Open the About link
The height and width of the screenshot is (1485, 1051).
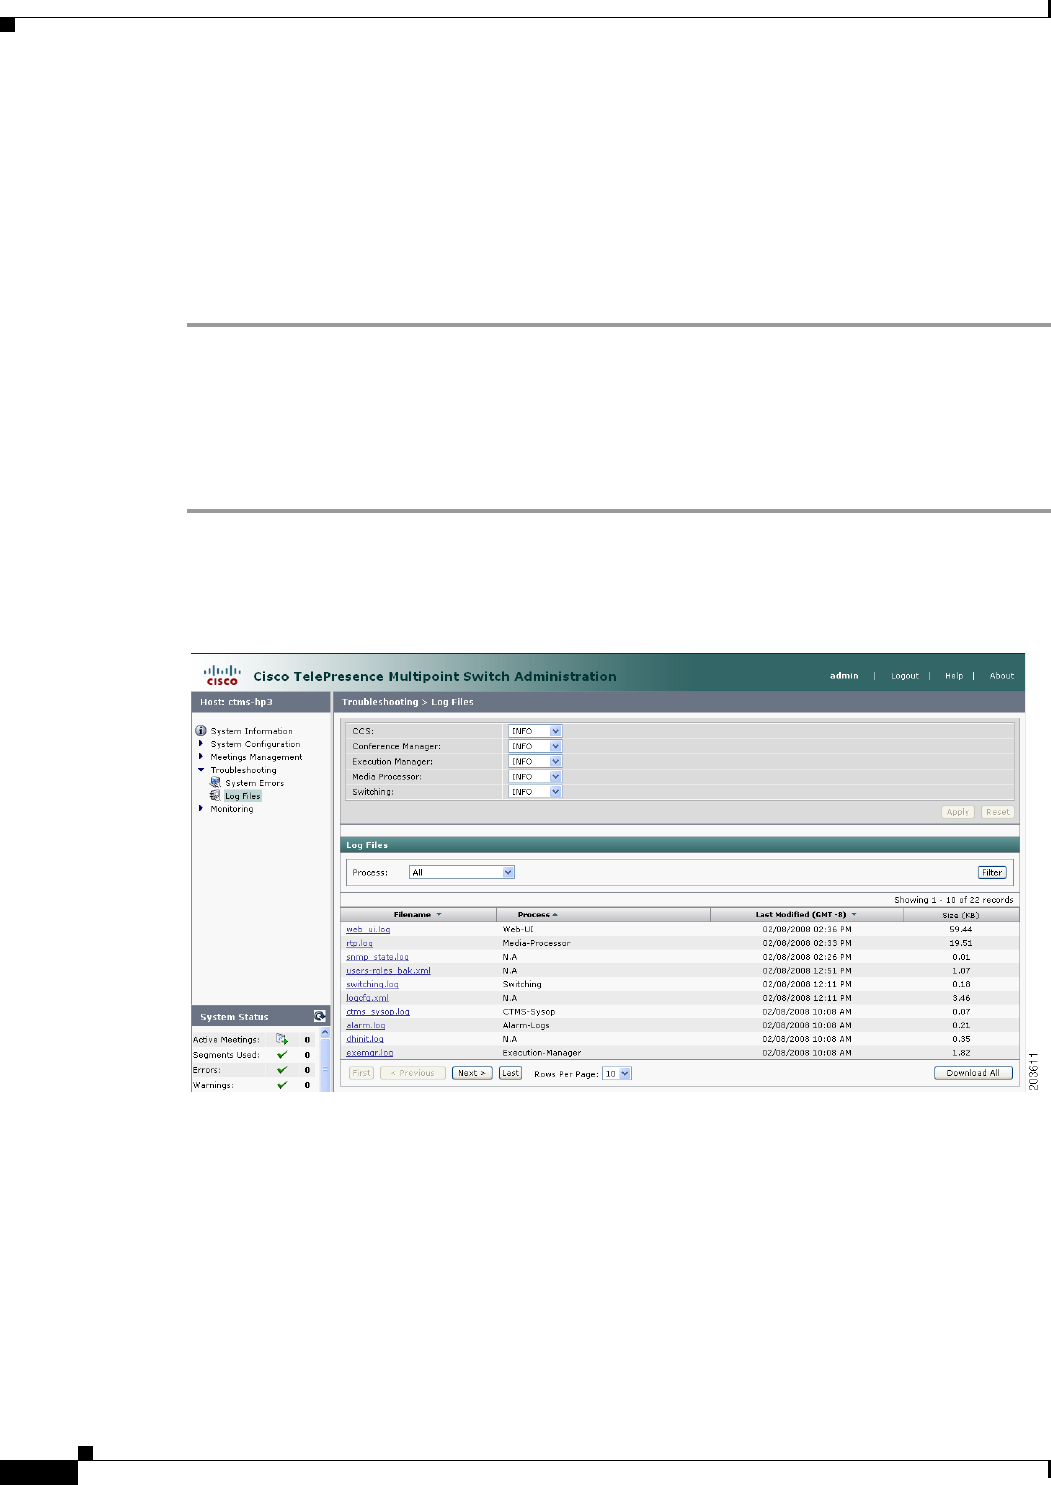point(1002,676)
